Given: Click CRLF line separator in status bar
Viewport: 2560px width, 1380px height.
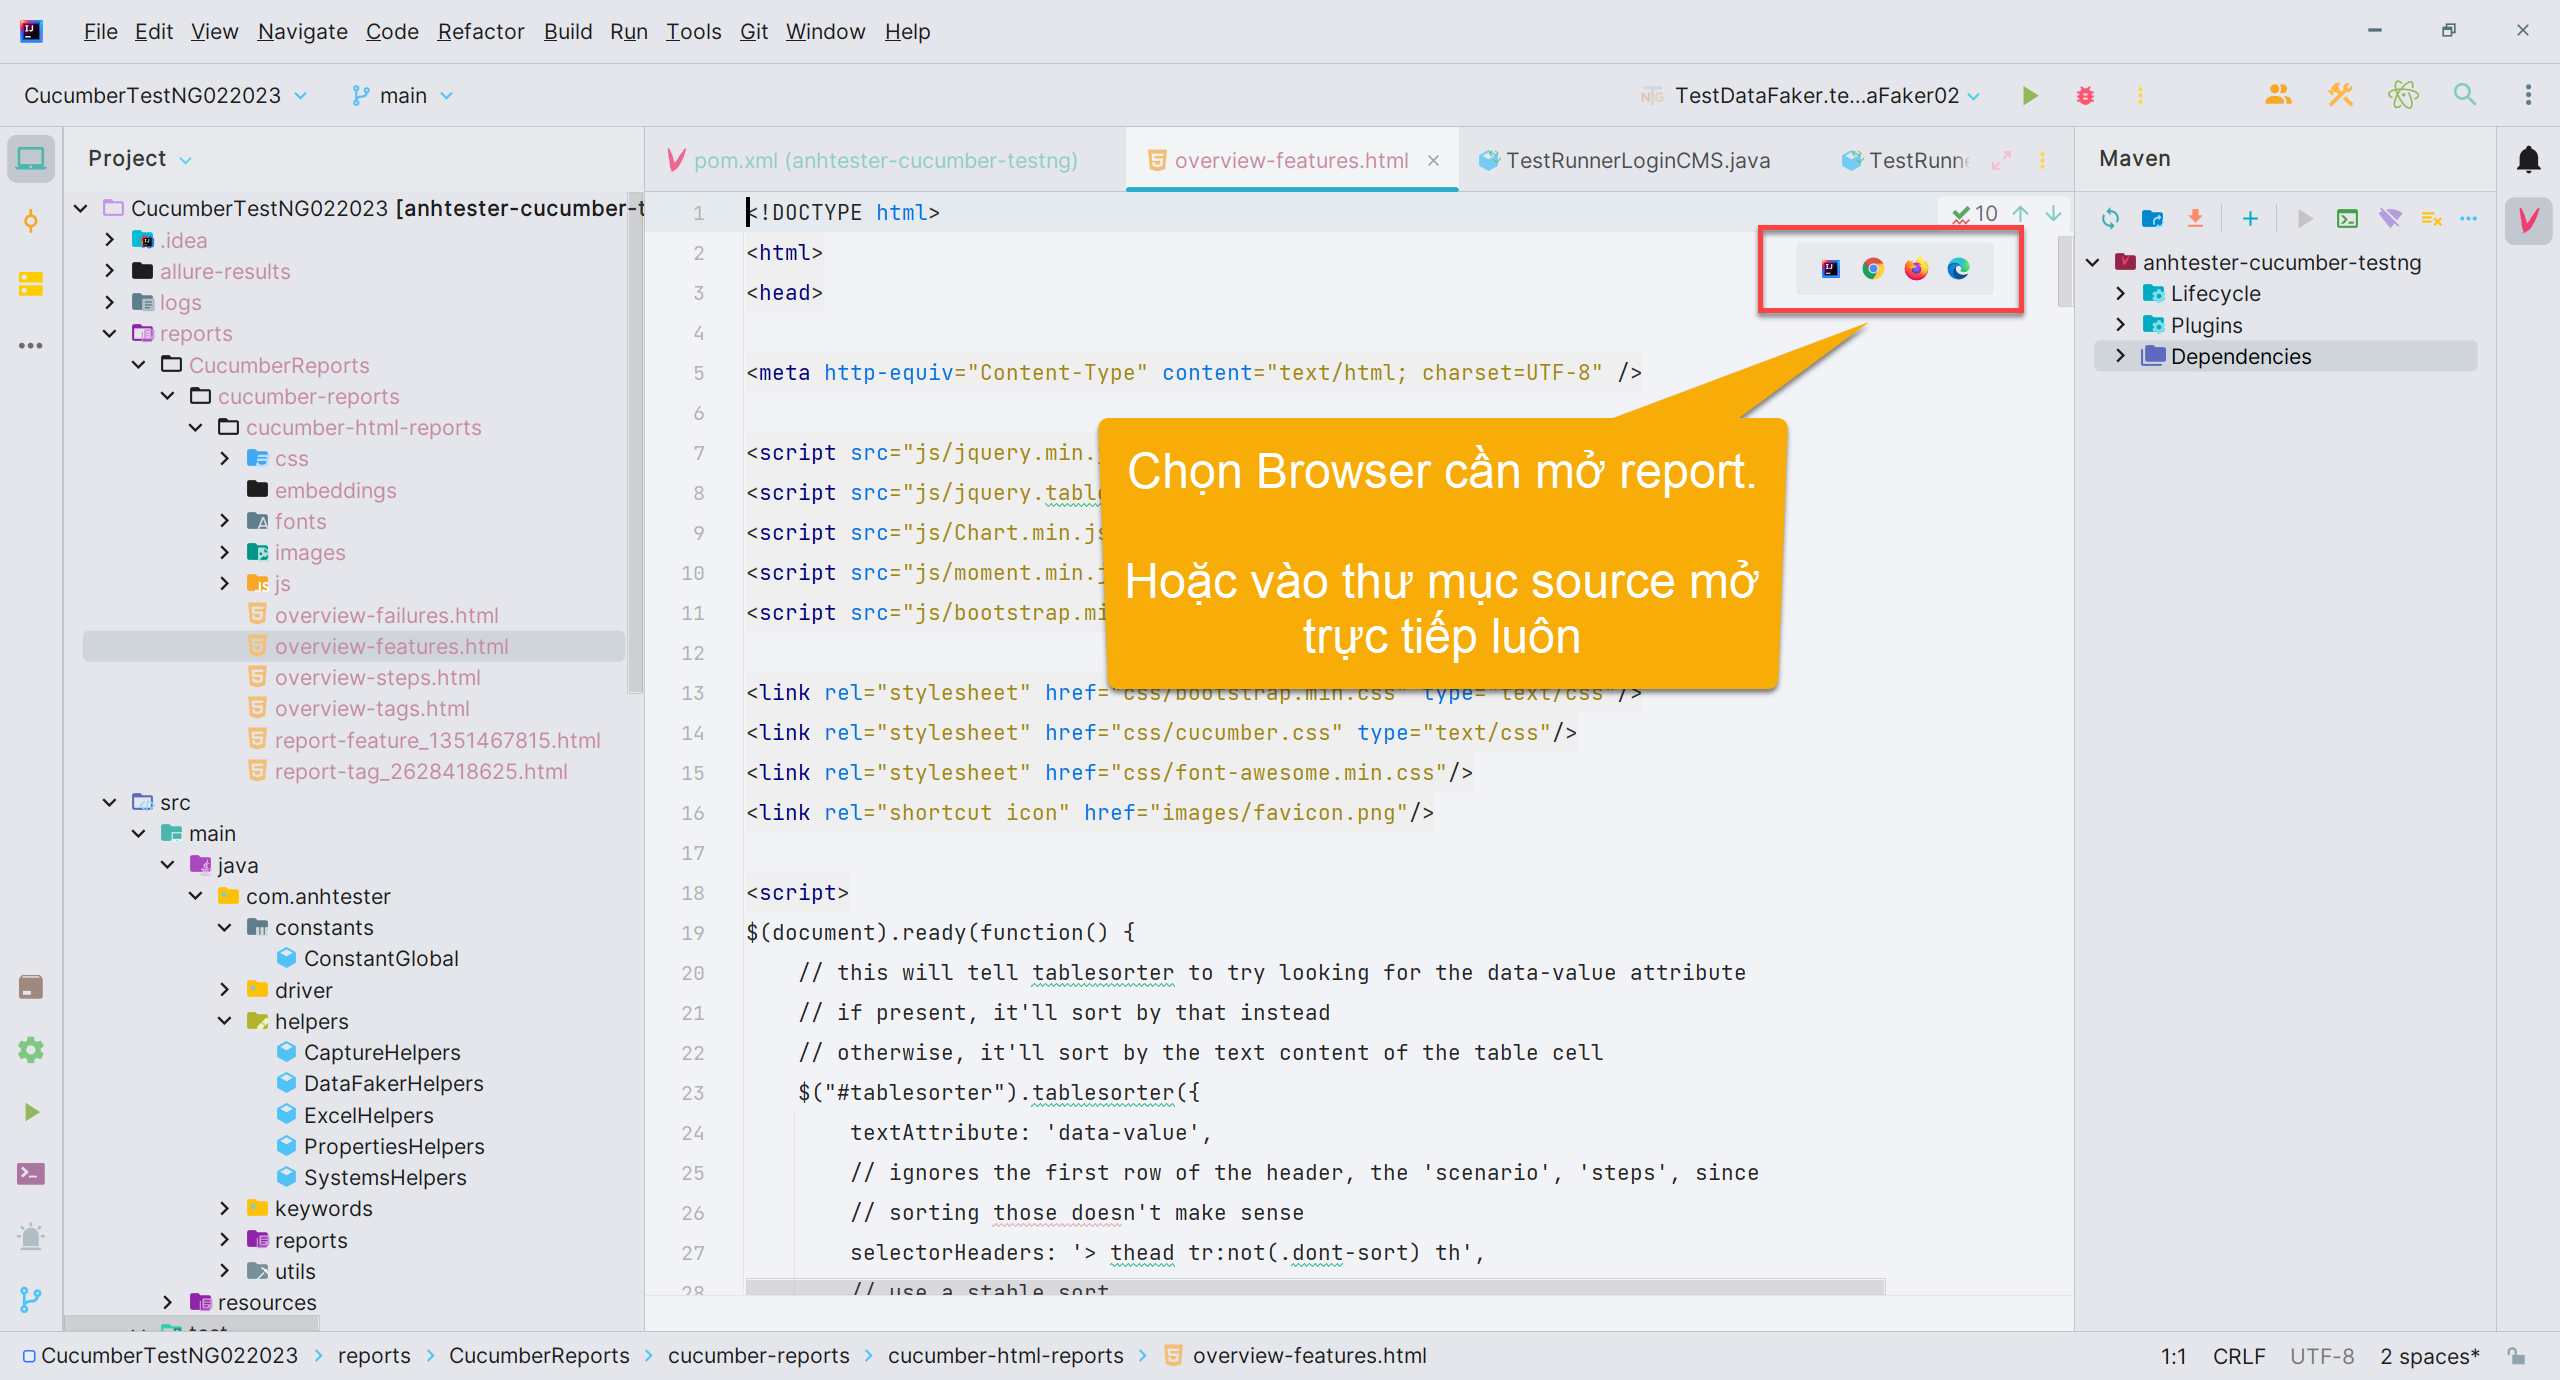Looking at the screenshot, I should click(2239, 1356).
